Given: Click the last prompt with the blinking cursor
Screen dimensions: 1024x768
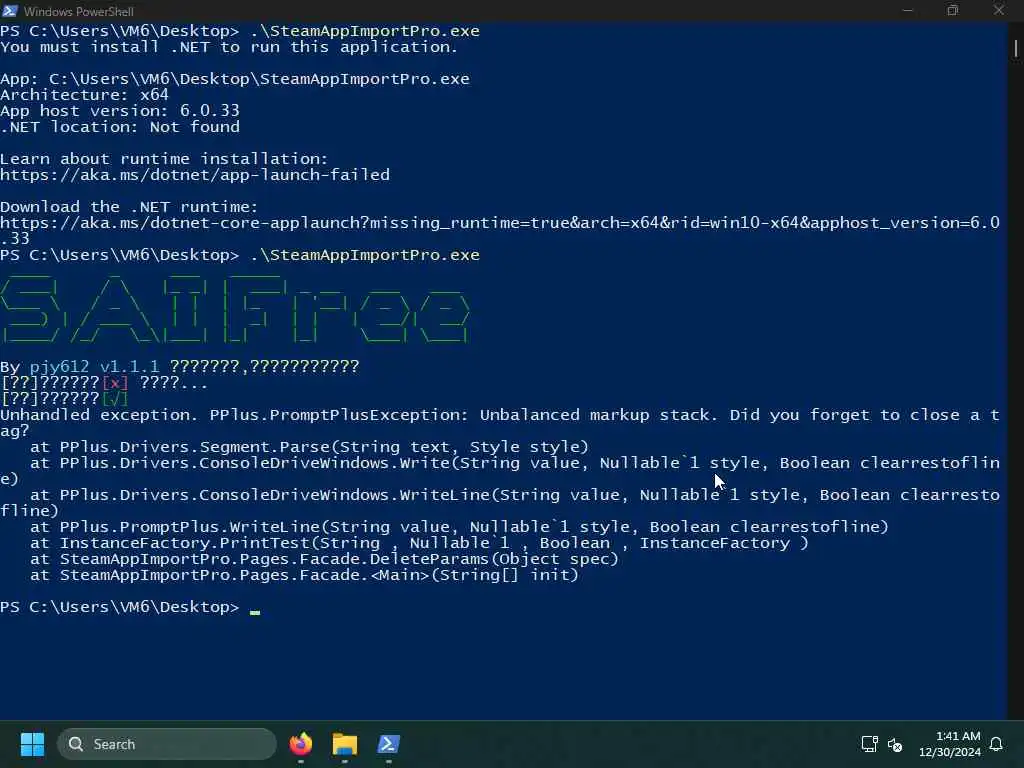Looking at the screenshot, I should coord(131,607).
